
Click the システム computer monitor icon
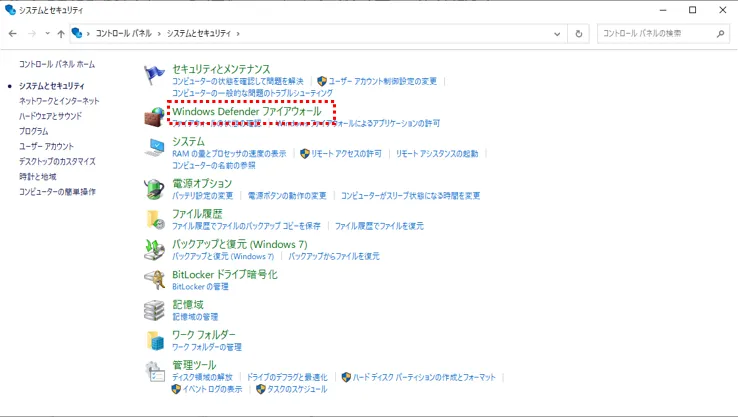click(154, 147)
